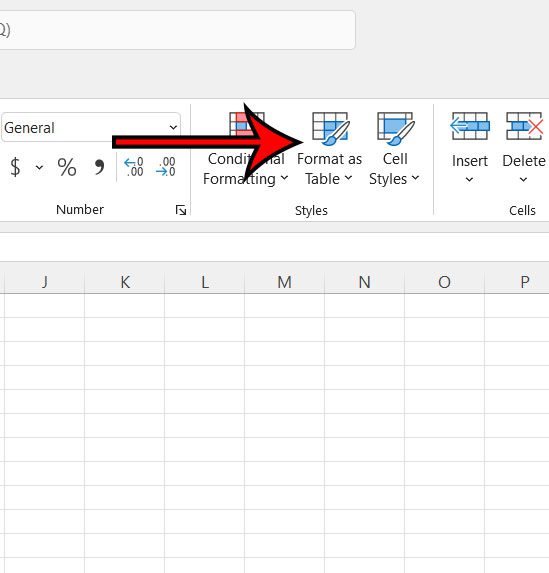Open Number group dialog launcher

181,210
